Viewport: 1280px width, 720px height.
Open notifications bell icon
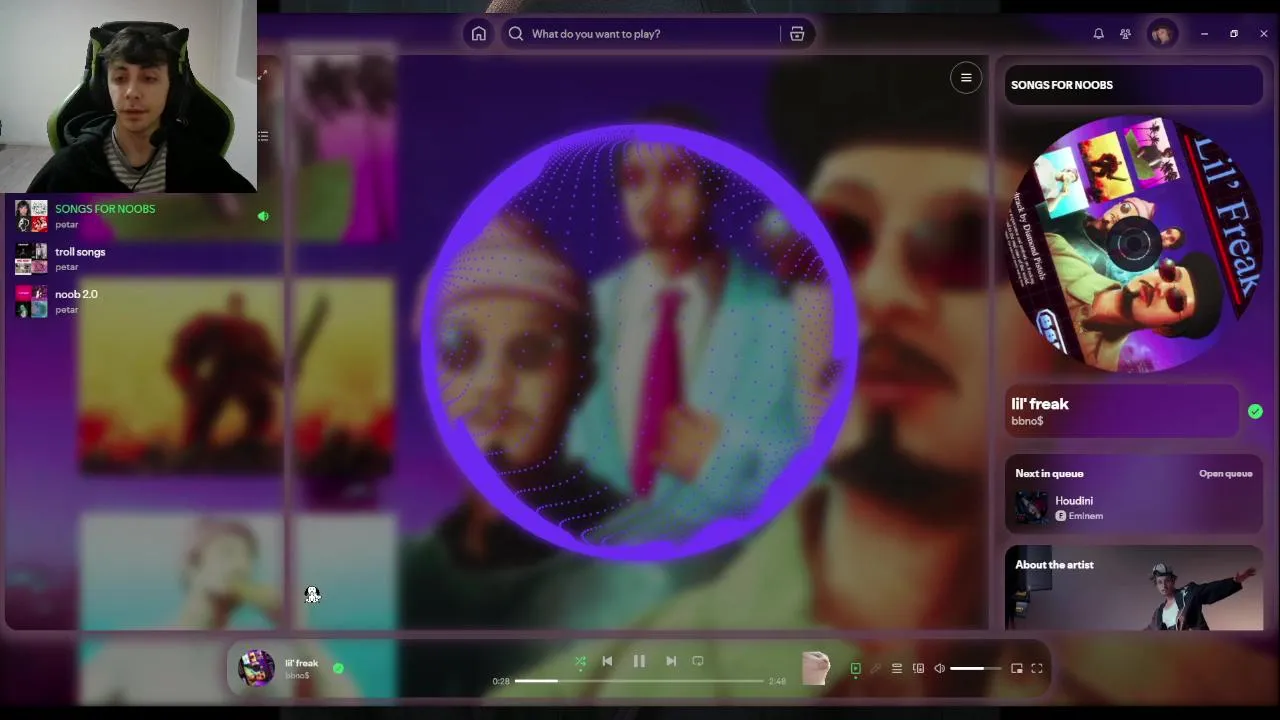tap(1098, 34)
